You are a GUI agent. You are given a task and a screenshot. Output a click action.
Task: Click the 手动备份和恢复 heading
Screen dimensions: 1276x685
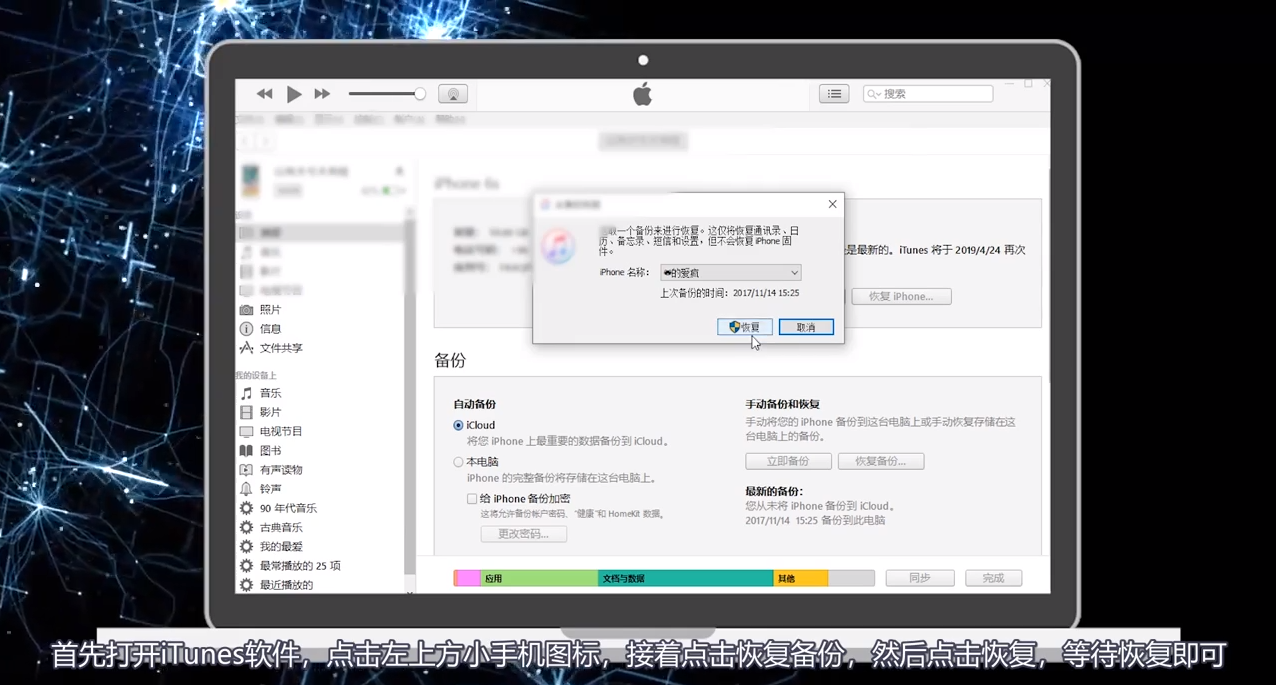(782, 405)
